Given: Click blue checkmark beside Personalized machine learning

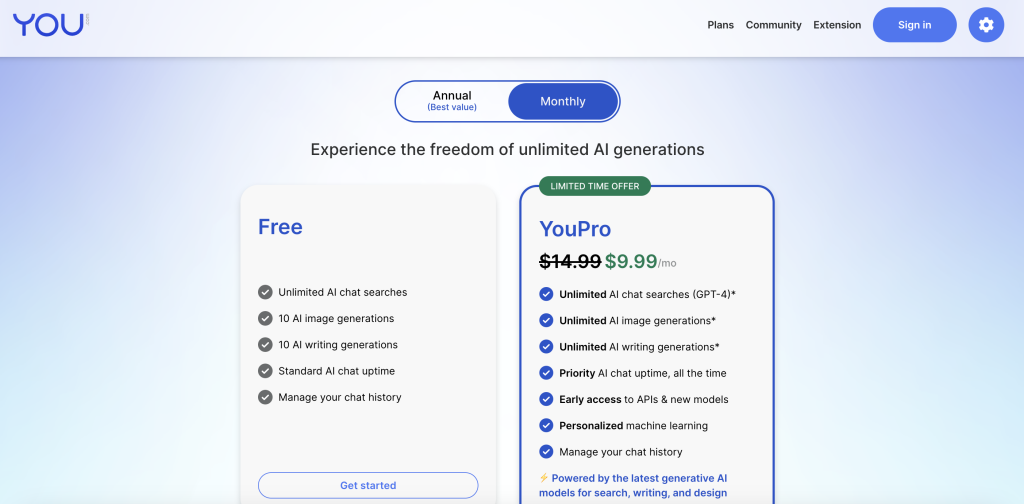Looking at the screenshot, I should pyautogui.click(x=546, y=425).
